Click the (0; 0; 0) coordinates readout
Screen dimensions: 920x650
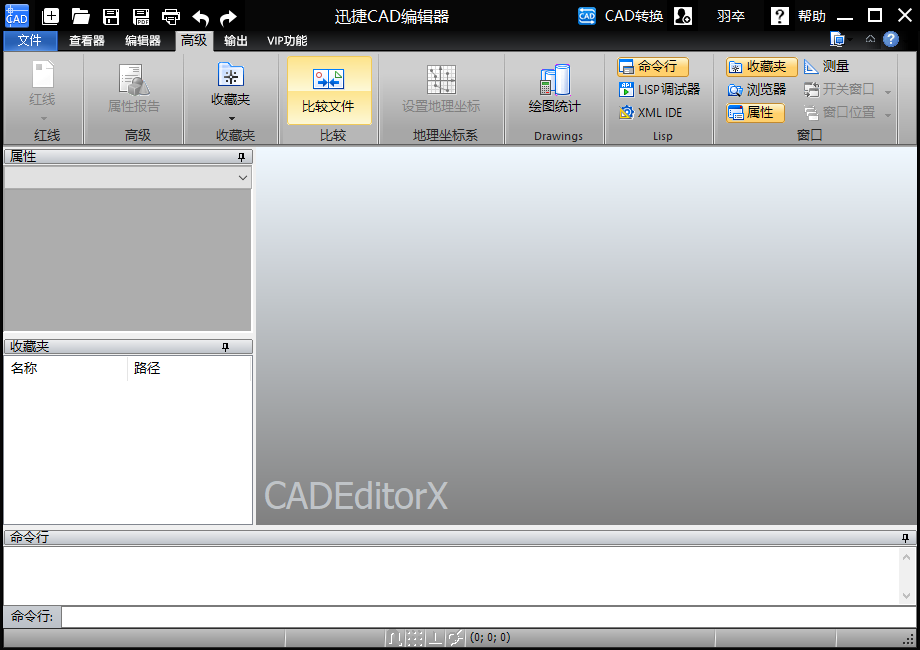pyautogui.click(x=490, y=637)
